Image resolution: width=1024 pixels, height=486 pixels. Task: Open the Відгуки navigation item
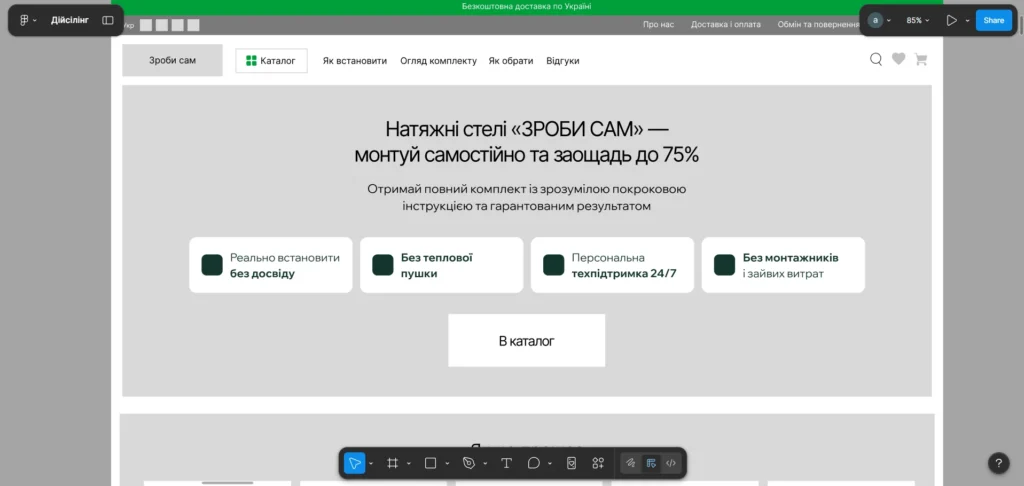point(562,61)
